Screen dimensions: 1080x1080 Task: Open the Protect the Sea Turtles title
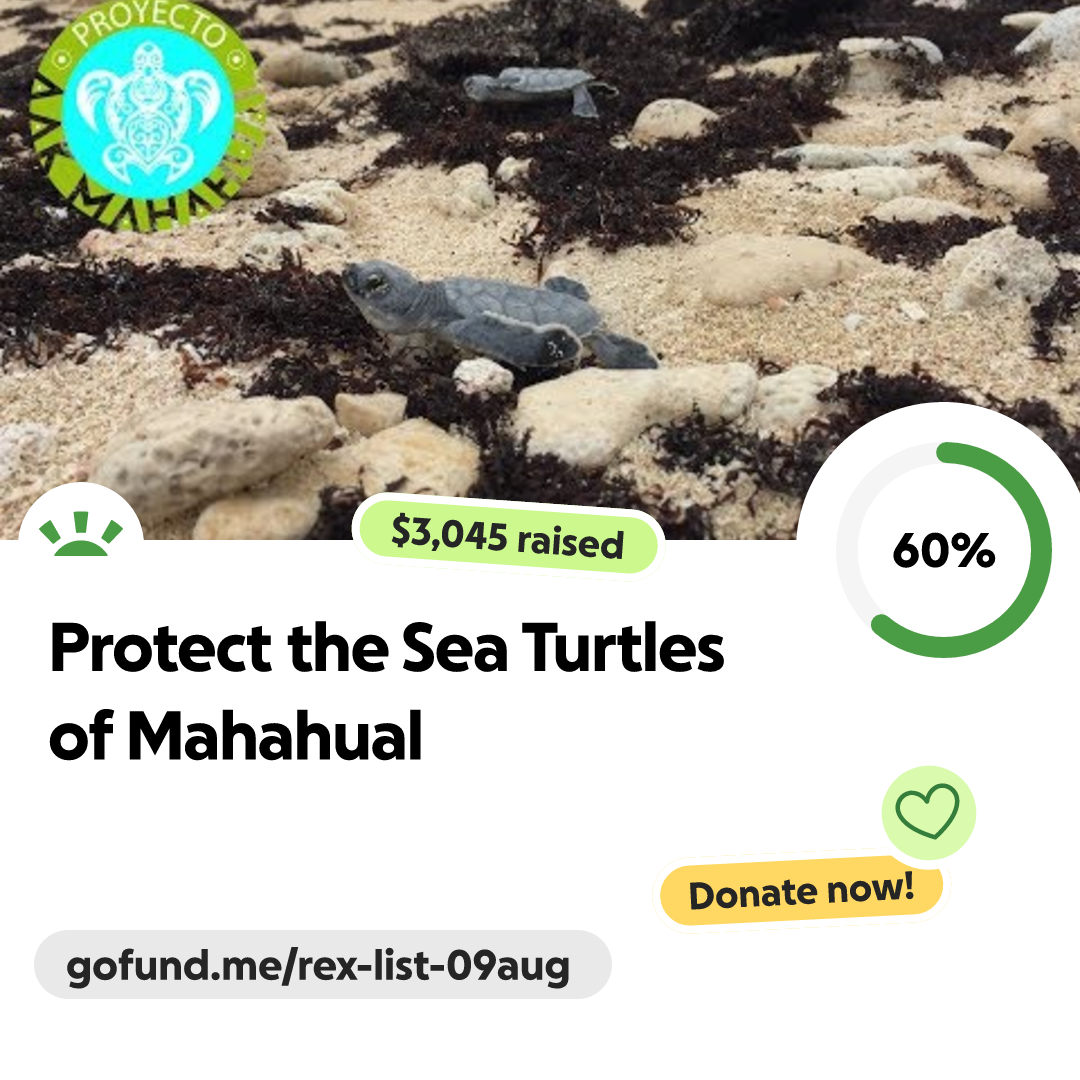point(386,647)
